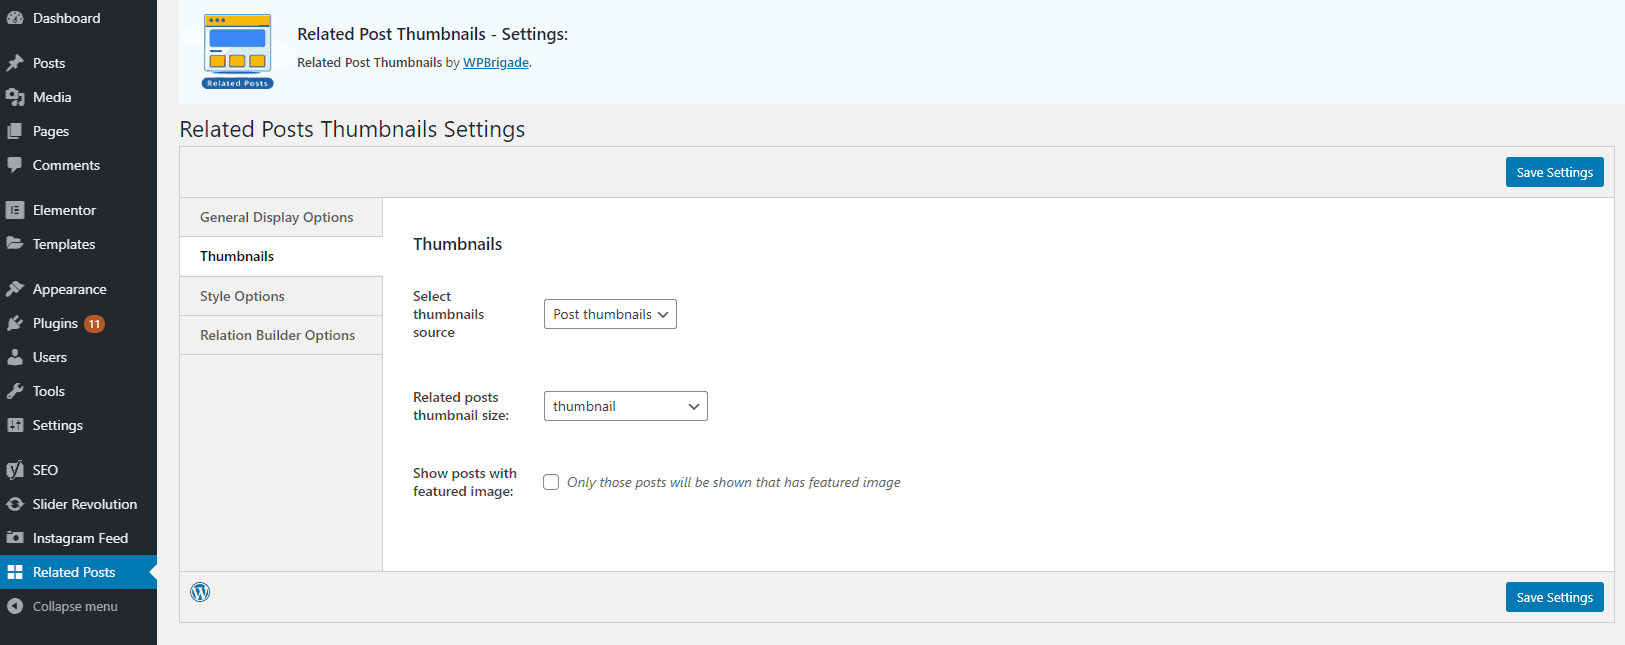Click the 'Select thumbnails source' label

click(448, 314)
